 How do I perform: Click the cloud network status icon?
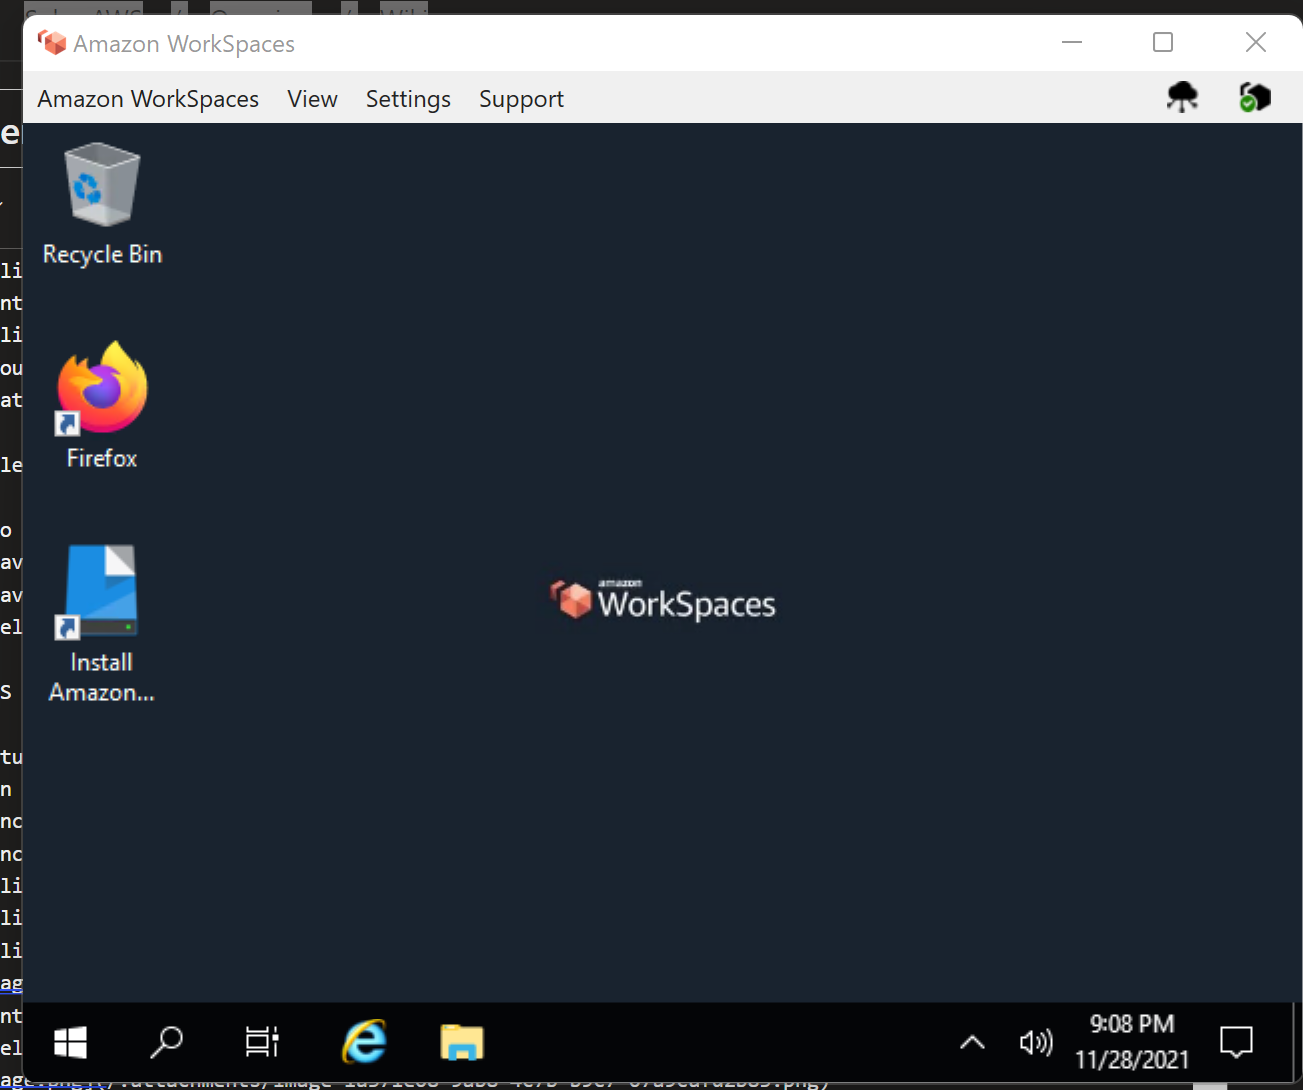[1182, 96]
